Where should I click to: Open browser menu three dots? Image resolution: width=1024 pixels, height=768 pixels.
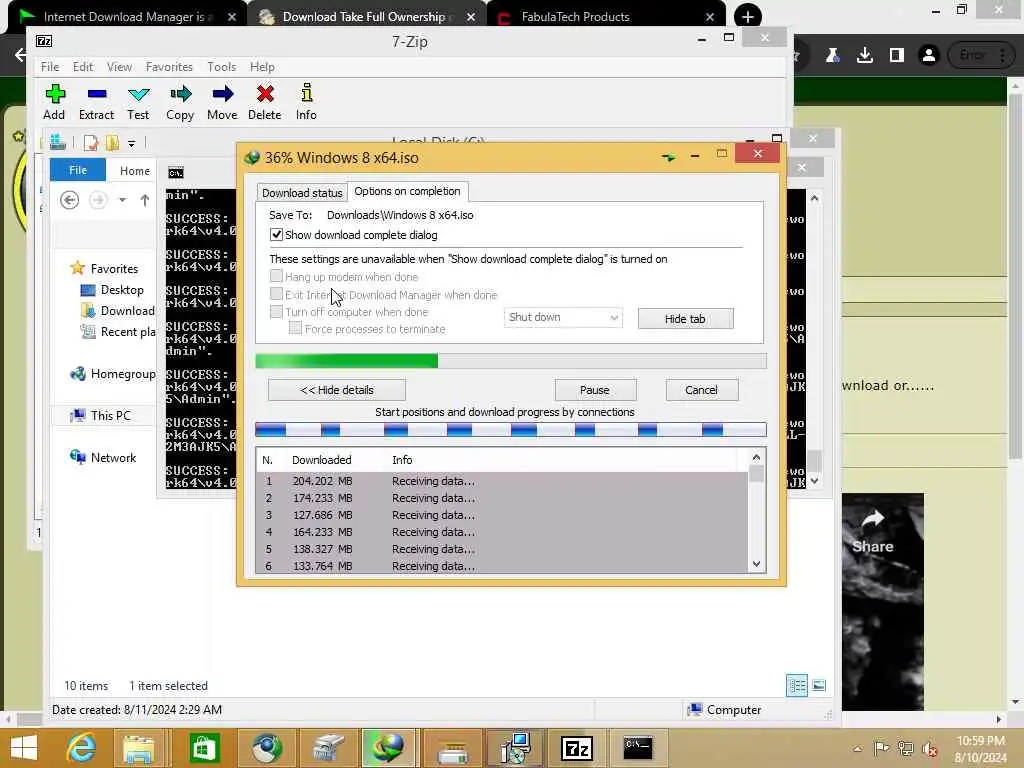[x=1002, y=56]
